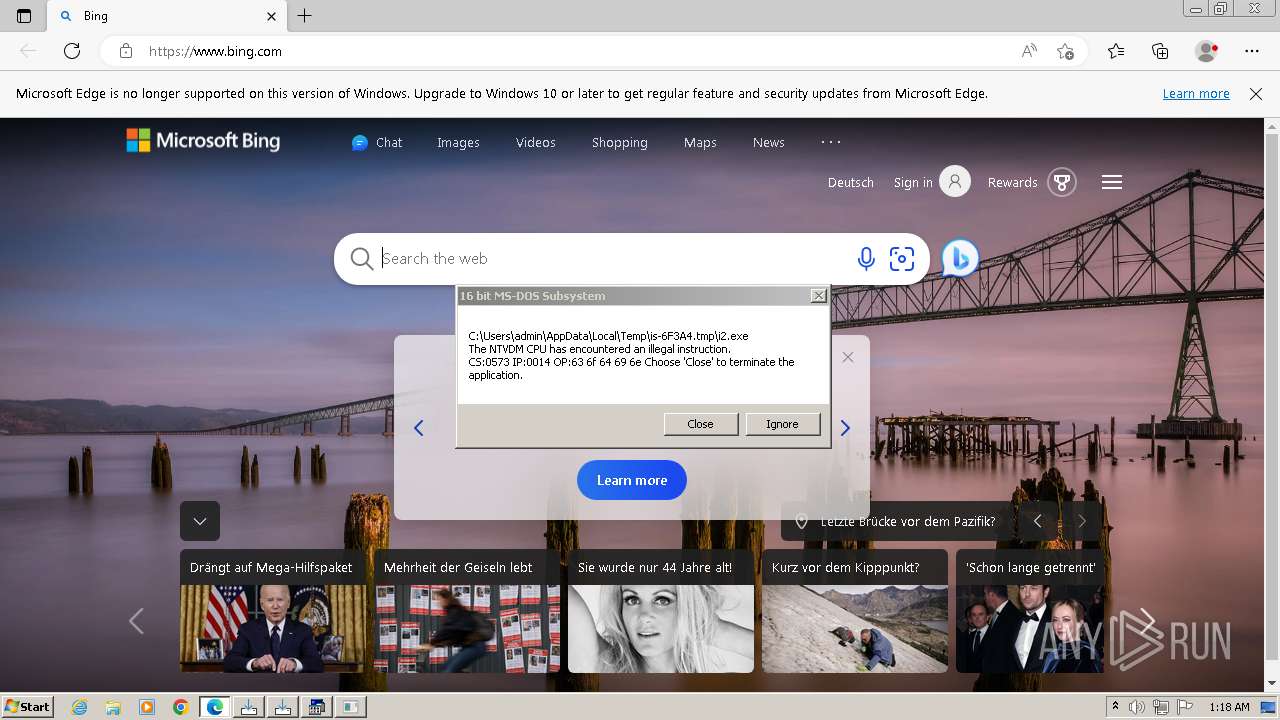Follow the Learn more link in notification bar
The width and height of the screenshot is (1280, 720).
click(1196, 93)
